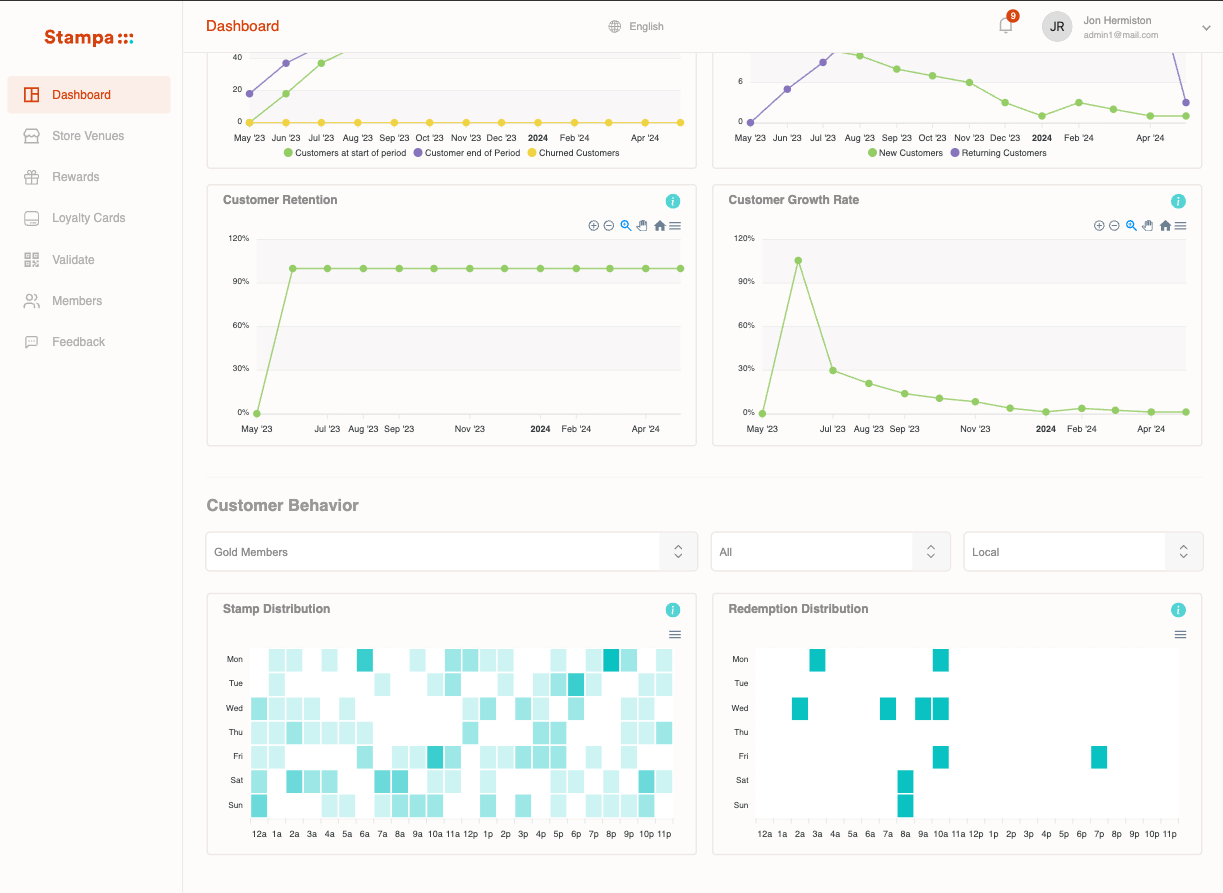Viewport: 1223px width, 893px height.
Task: Open the Local dropdown
Action: coord(1083,551)
